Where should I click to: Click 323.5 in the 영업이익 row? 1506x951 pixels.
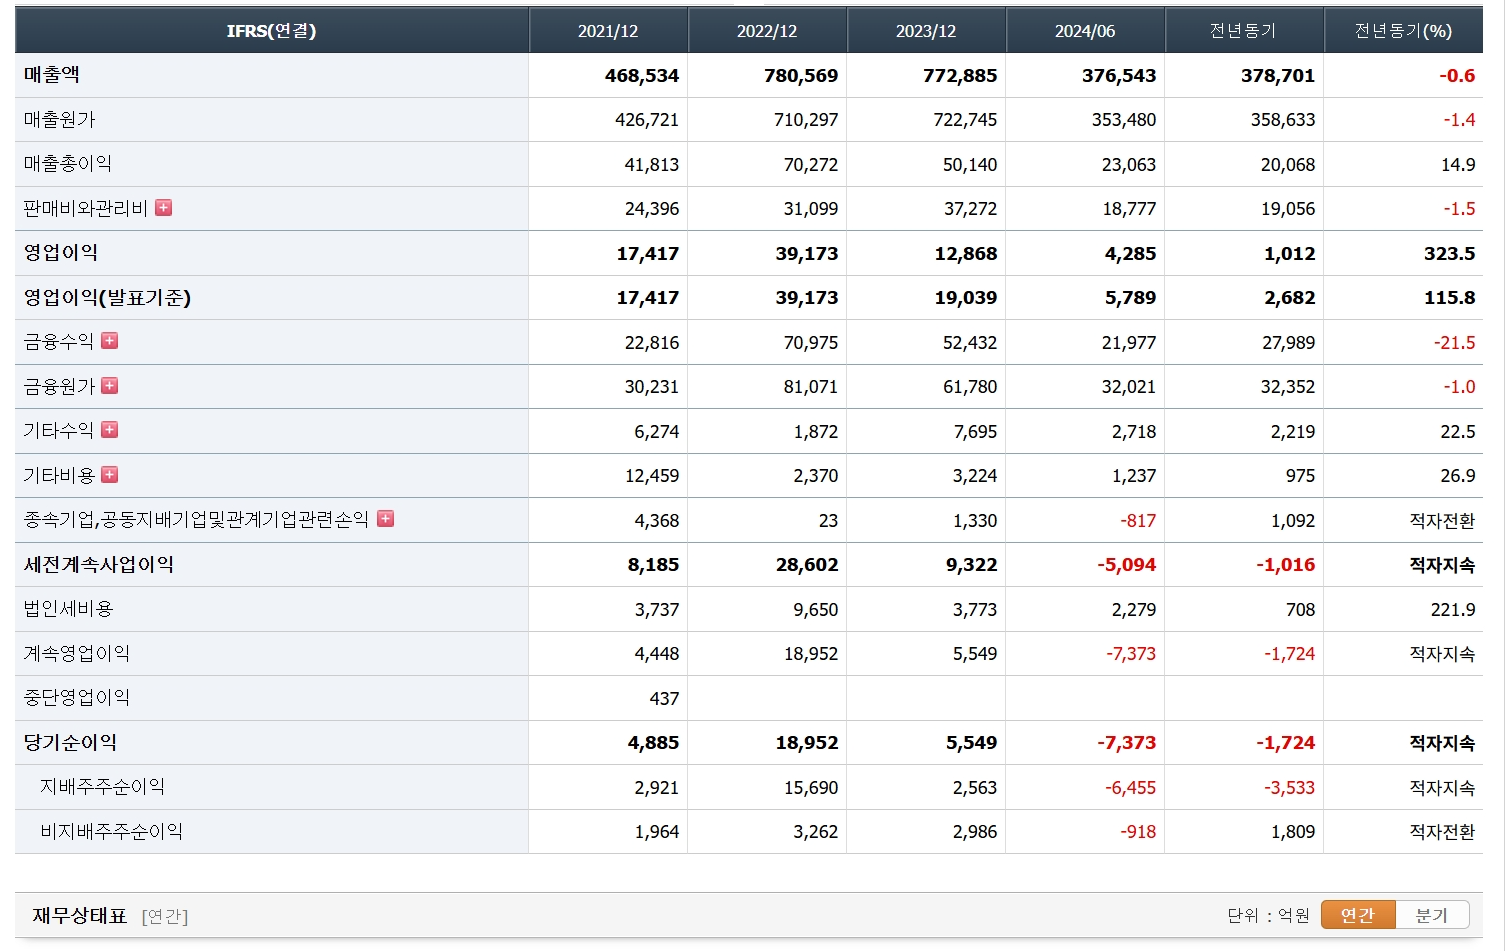click(x=1450, y=254)
